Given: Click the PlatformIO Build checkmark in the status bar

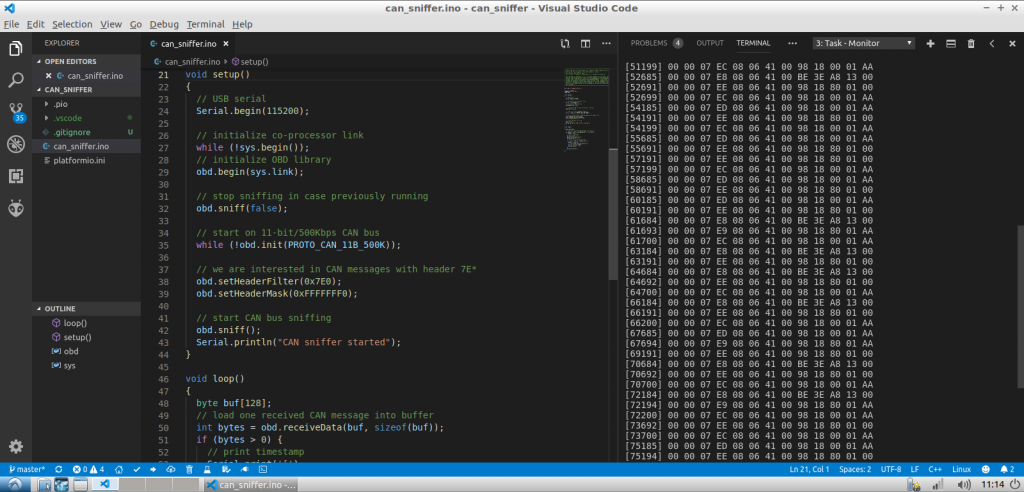Looking at the screenshot, I should [x=136, y=469].
